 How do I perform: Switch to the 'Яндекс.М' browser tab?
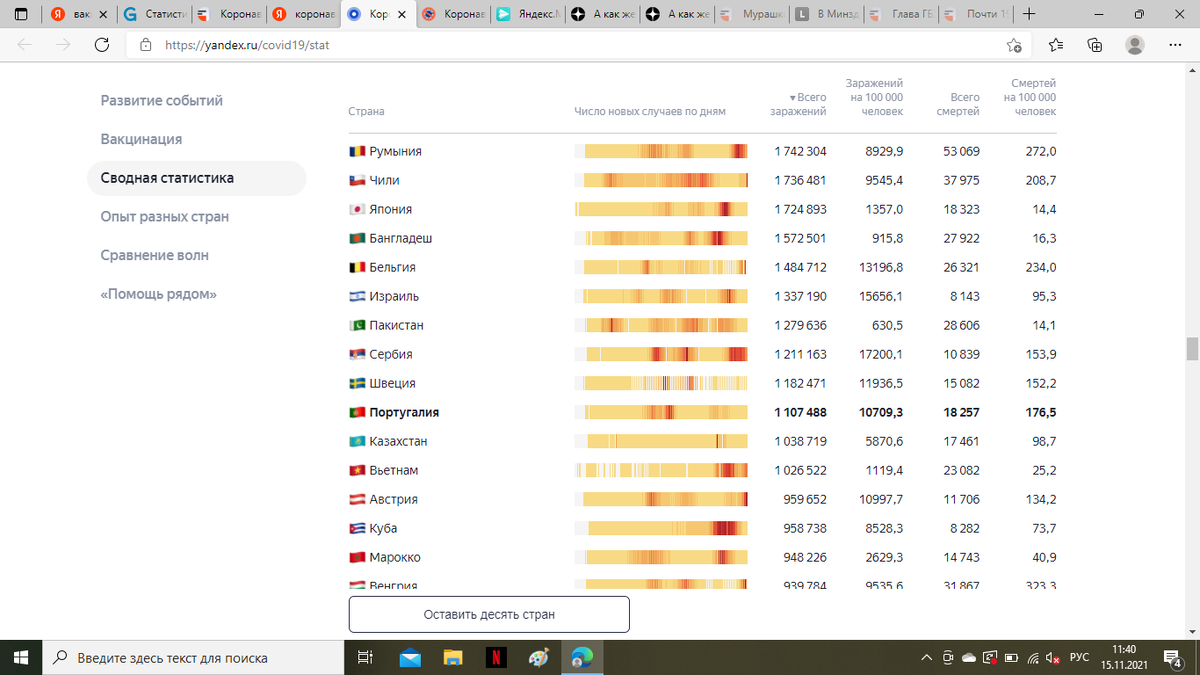point(528,15)
